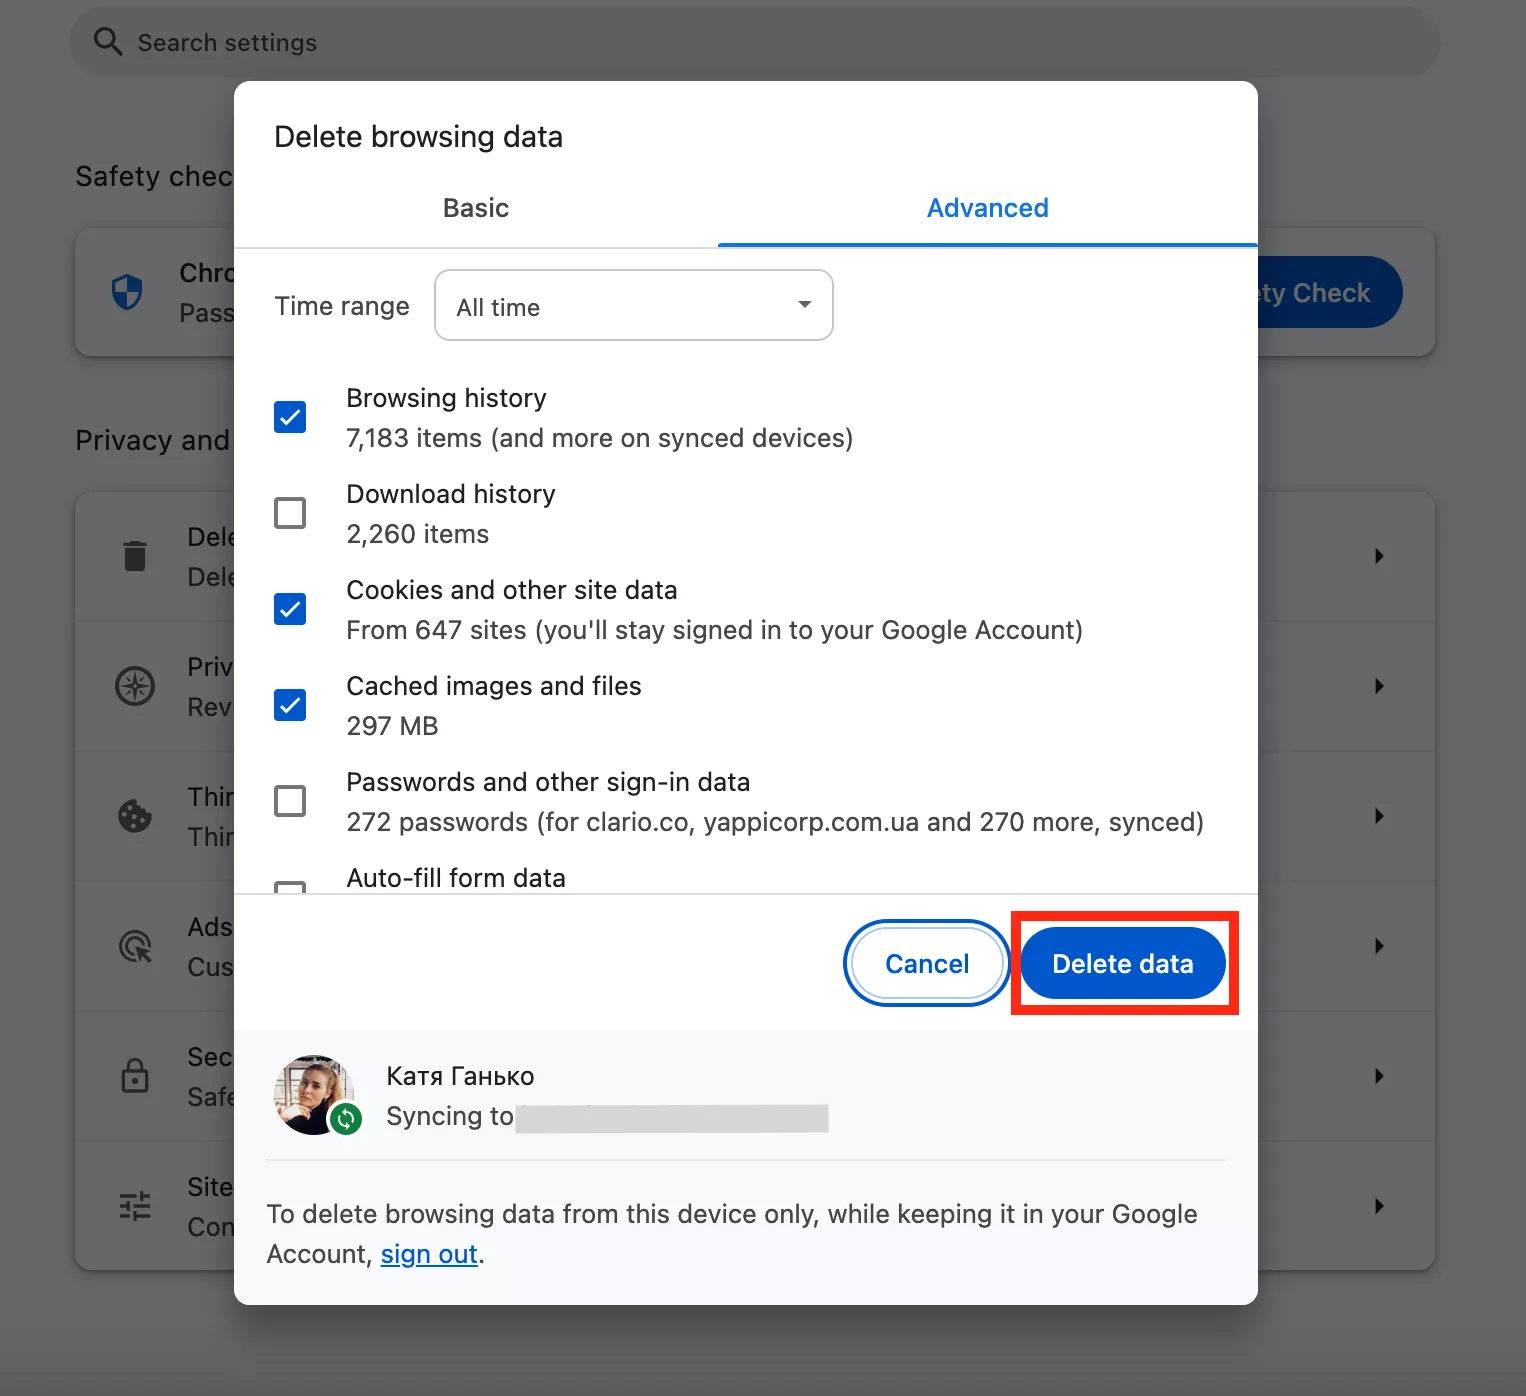Open the Time range dropdown

coord(633,305)
